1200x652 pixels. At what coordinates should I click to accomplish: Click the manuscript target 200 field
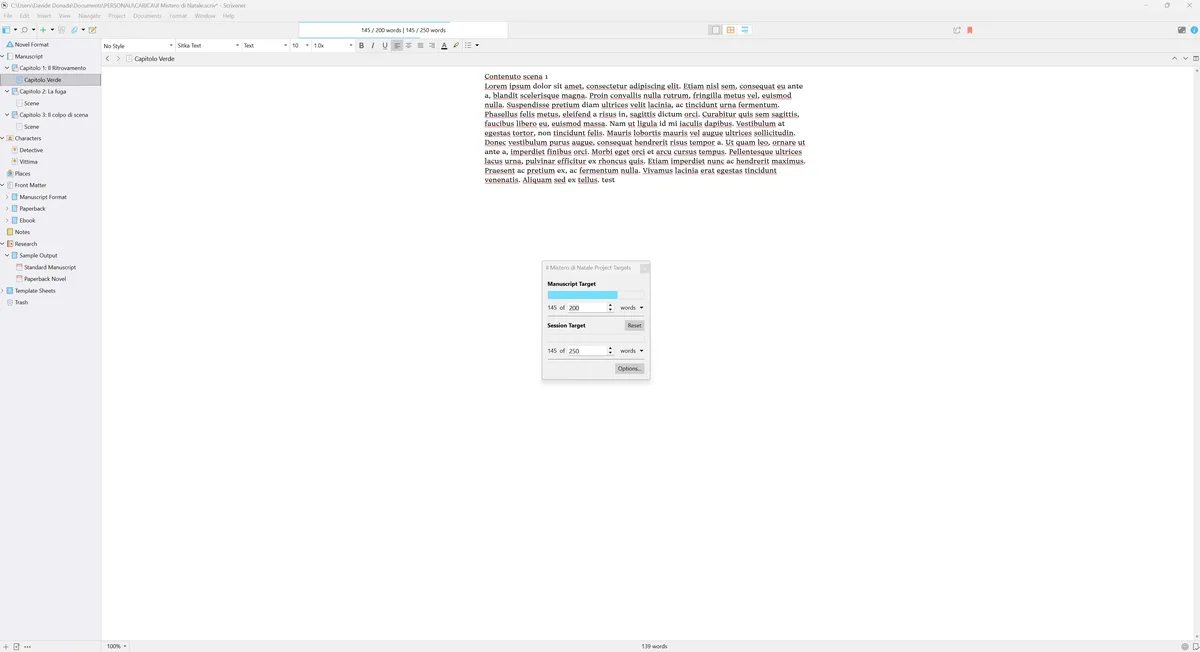589,308
